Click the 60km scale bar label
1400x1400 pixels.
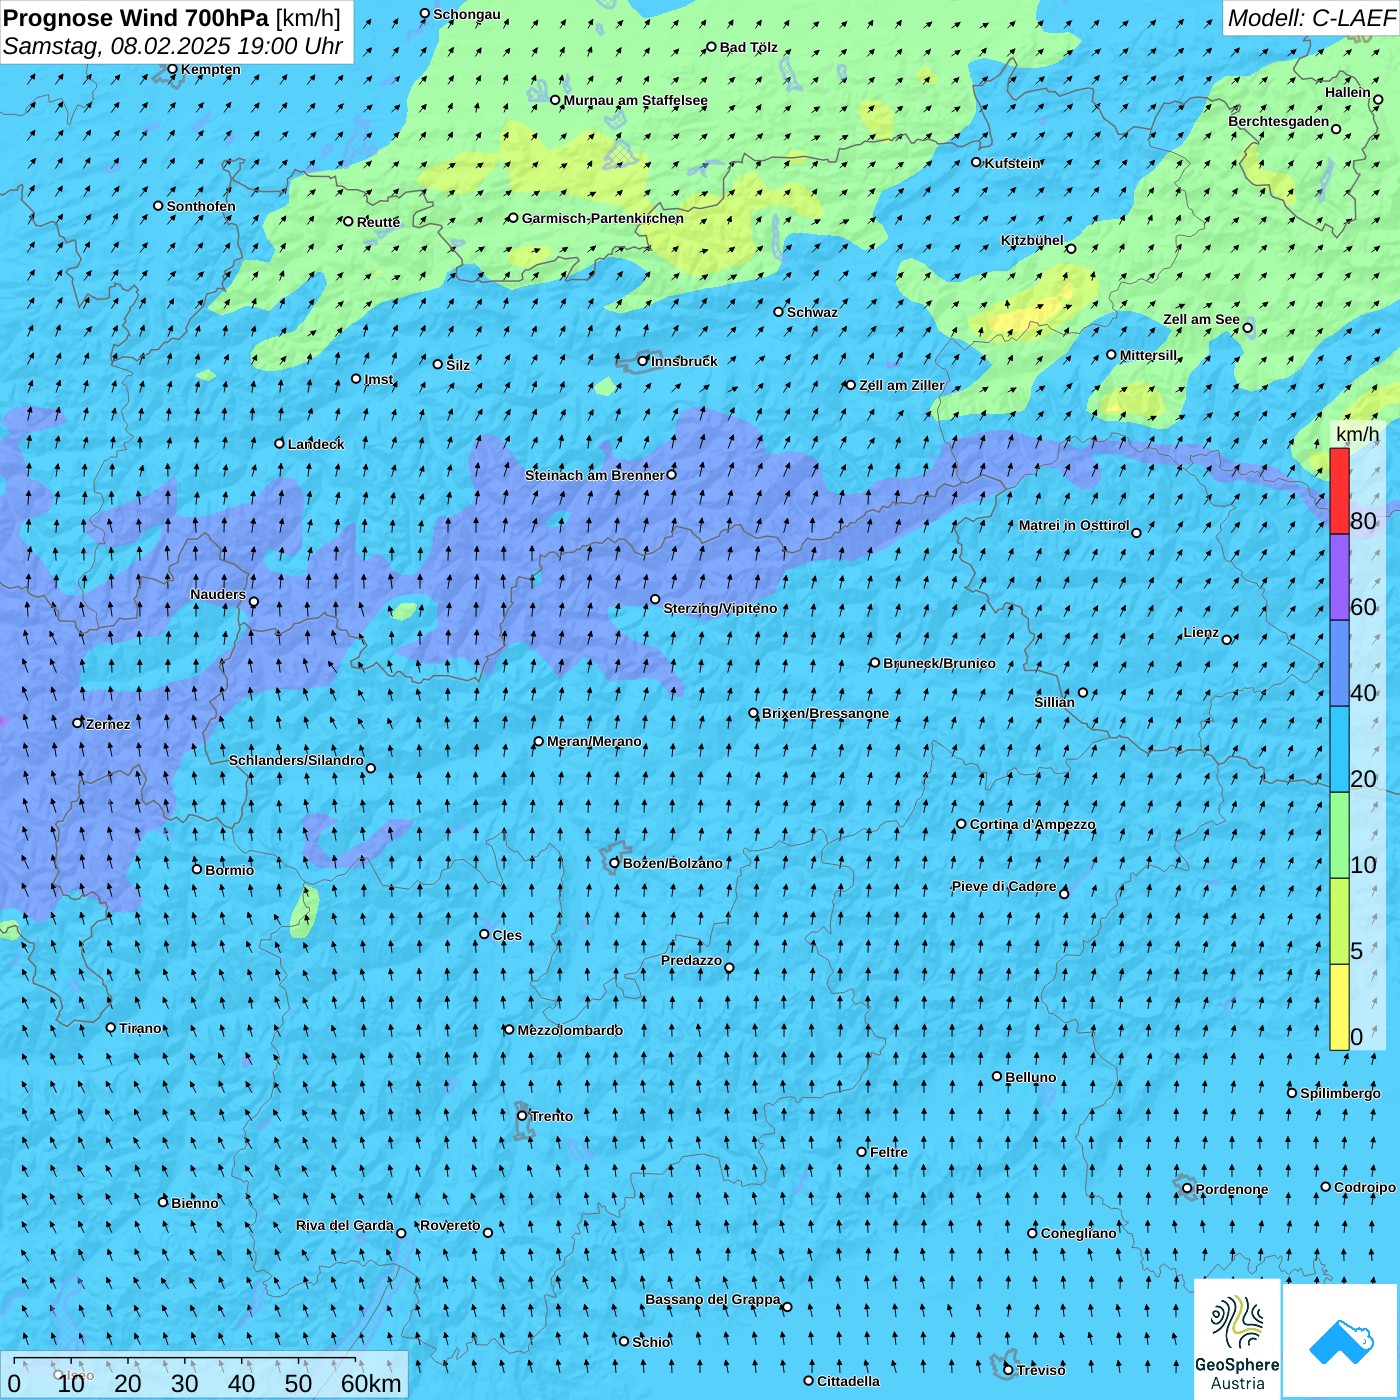coord(371,1383)
